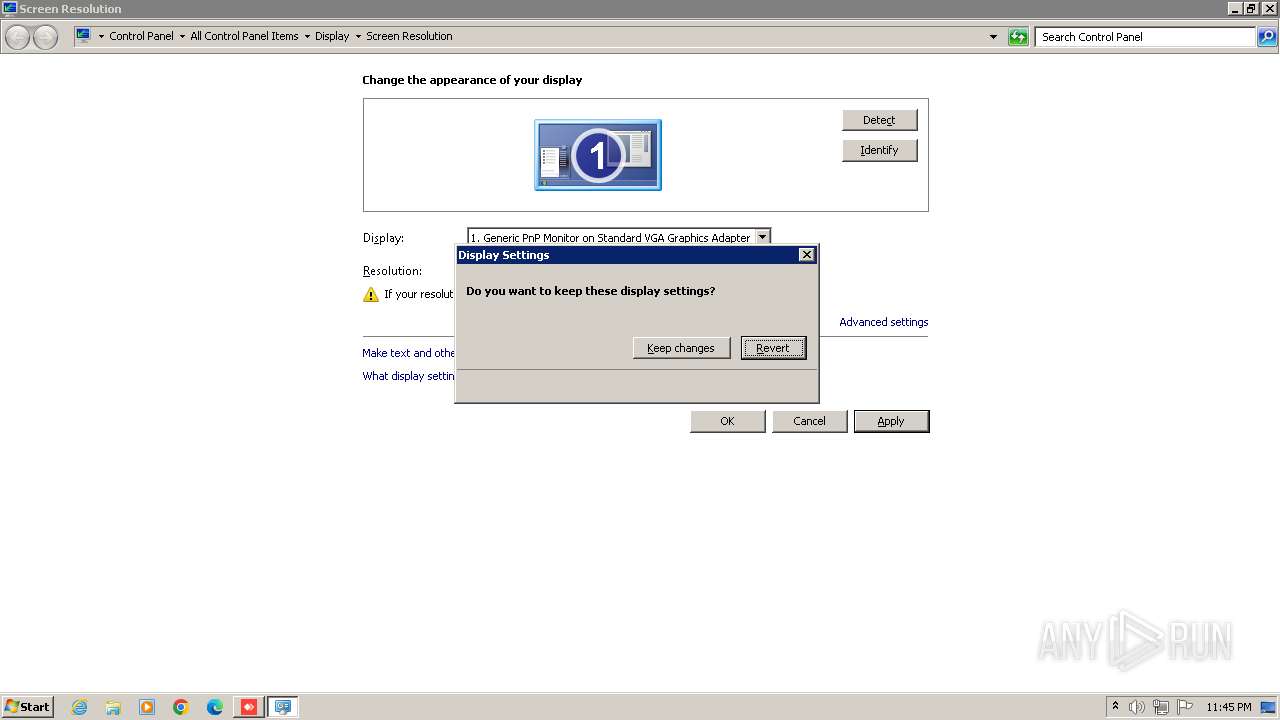Show hidden tray icons

1115,706
